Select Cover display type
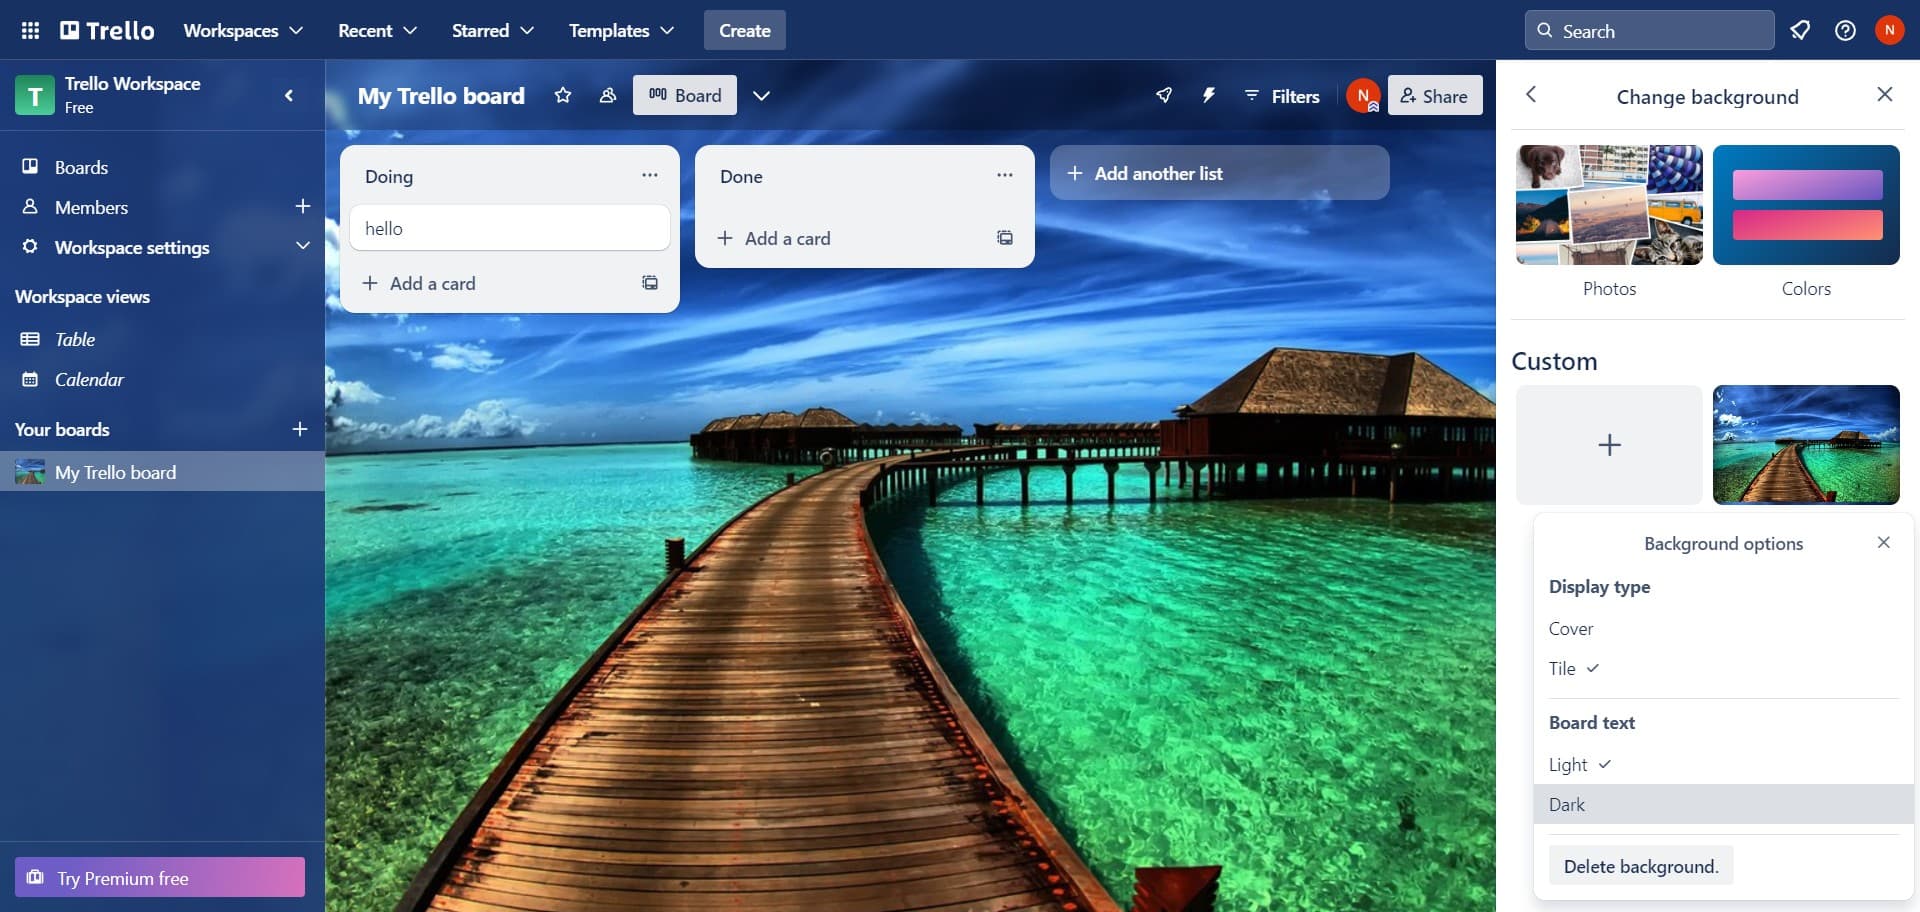 click(1571, 628)
